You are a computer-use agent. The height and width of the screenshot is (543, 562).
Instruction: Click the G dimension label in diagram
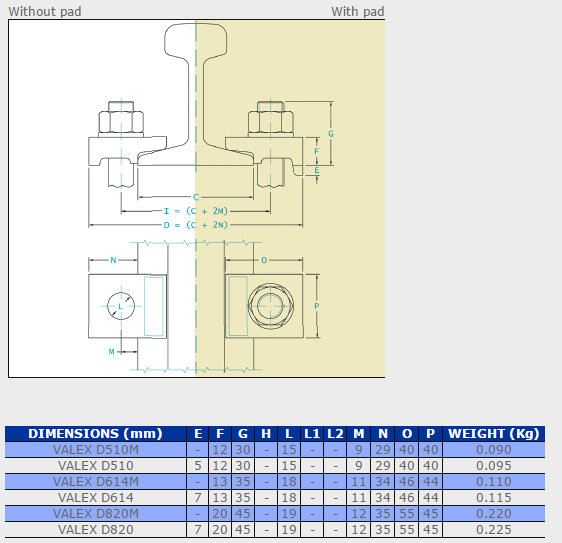tap(331, 134)
